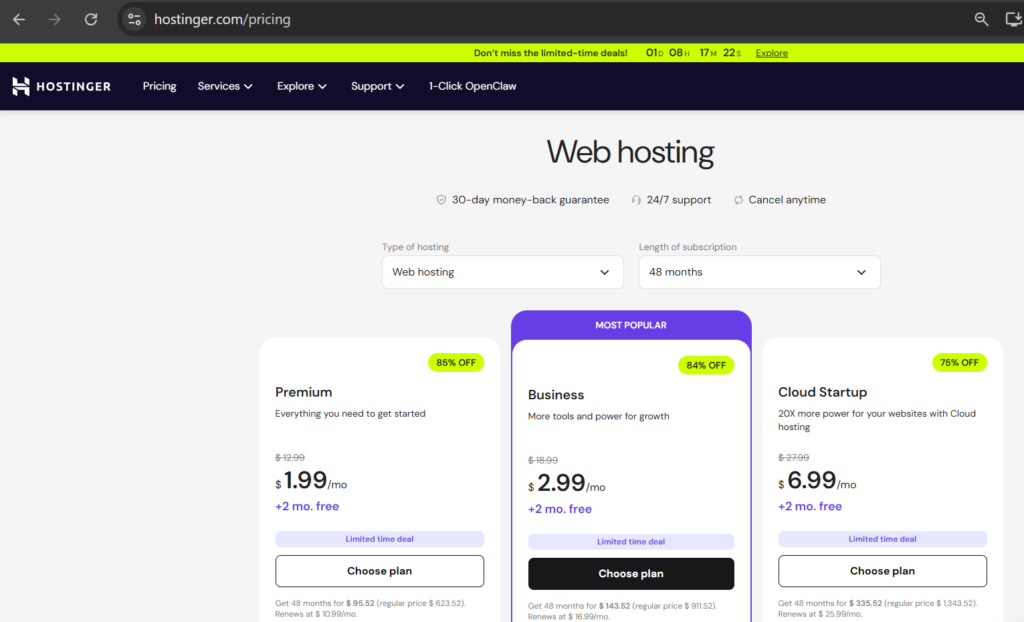Open the Type of hosting dropdown
Viewport: 1024px width, 622px height.
point(502,272)
